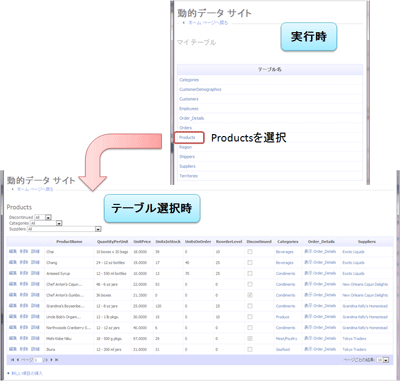
Task: Open Tokyo Traders supplier in Ikura row
Action: [354, 350]
